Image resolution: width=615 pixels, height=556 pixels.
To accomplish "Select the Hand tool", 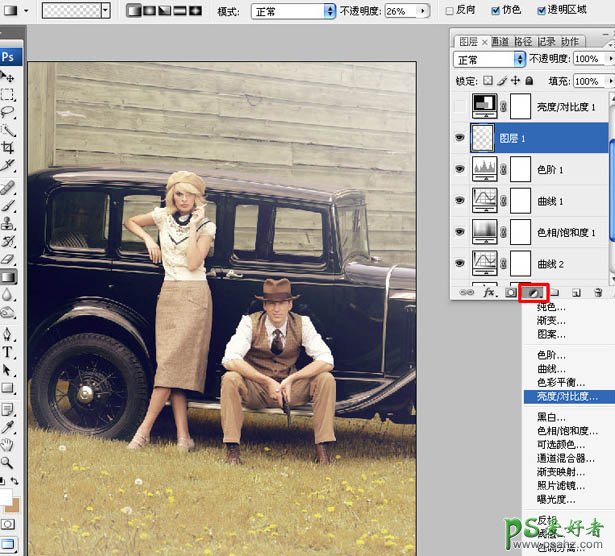I will (x=8, y=444).
